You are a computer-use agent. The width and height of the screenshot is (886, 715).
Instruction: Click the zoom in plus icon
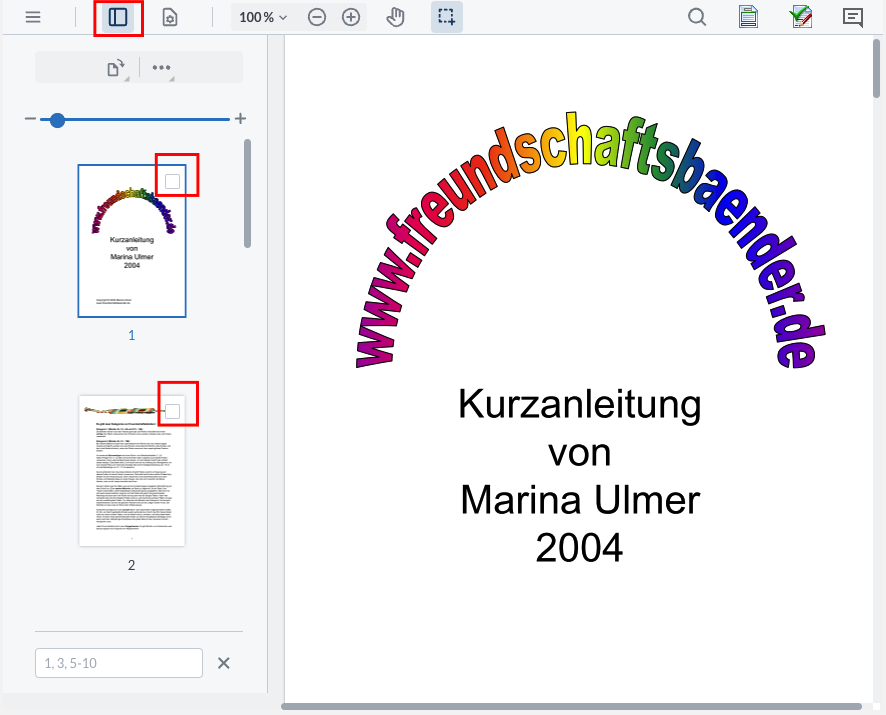351,17
